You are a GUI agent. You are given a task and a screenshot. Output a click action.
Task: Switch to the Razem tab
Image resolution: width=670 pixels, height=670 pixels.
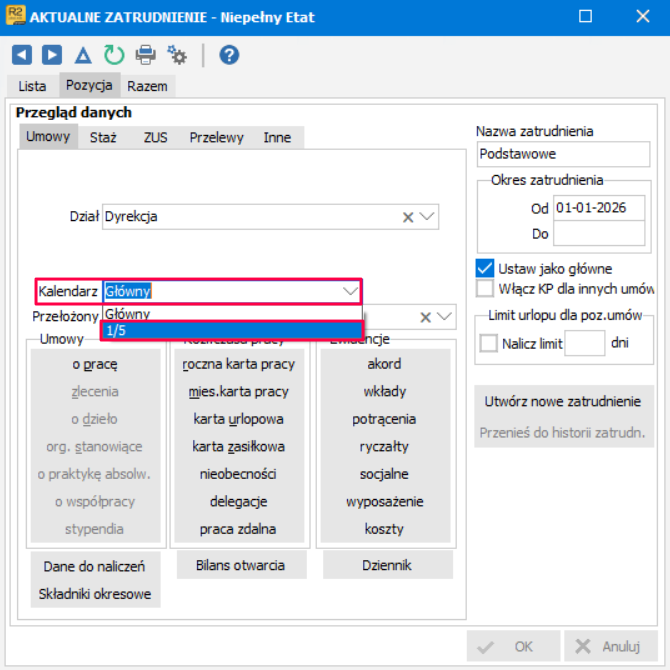(147, 86)
